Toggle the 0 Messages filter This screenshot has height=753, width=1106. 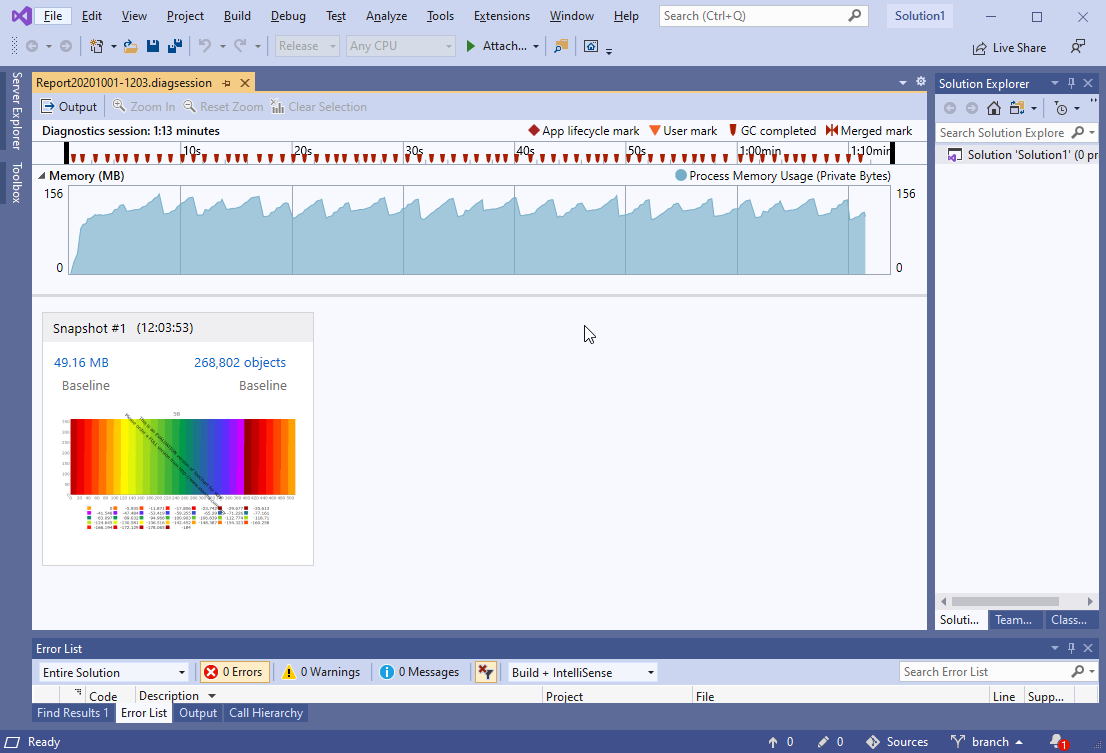pyautogui.click(x=419, y=672)
